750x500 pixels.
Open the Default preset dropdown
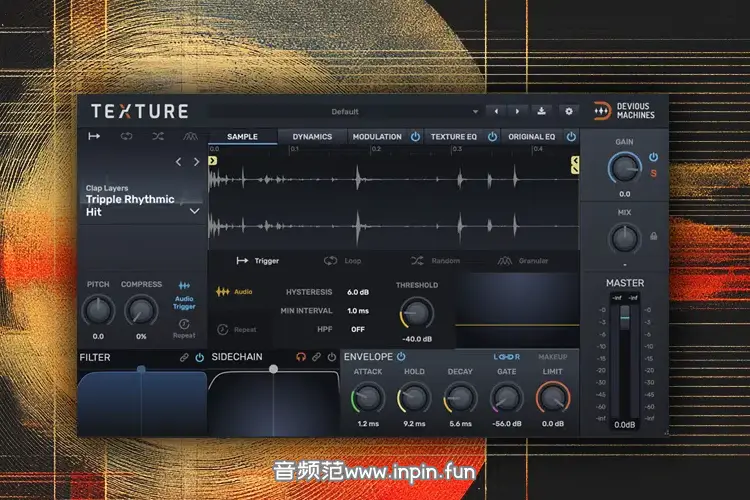345,111
